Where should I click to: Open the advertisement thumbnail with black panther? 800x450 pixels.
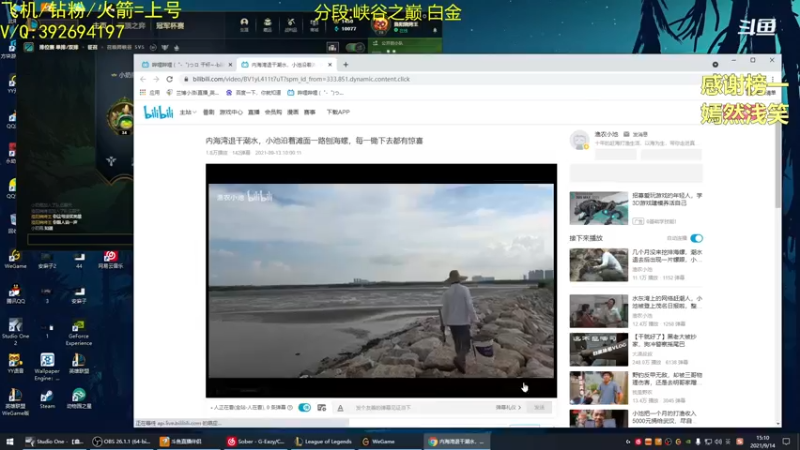point(598,208)
